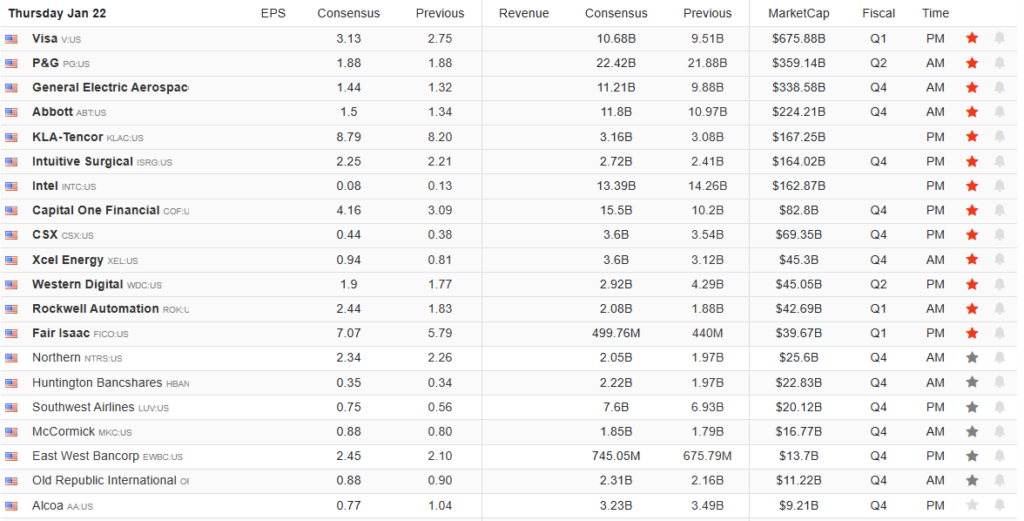1024x521 pixels.
Task: Open the Intuitive Surgical link
Action: (x=82, y=161)
